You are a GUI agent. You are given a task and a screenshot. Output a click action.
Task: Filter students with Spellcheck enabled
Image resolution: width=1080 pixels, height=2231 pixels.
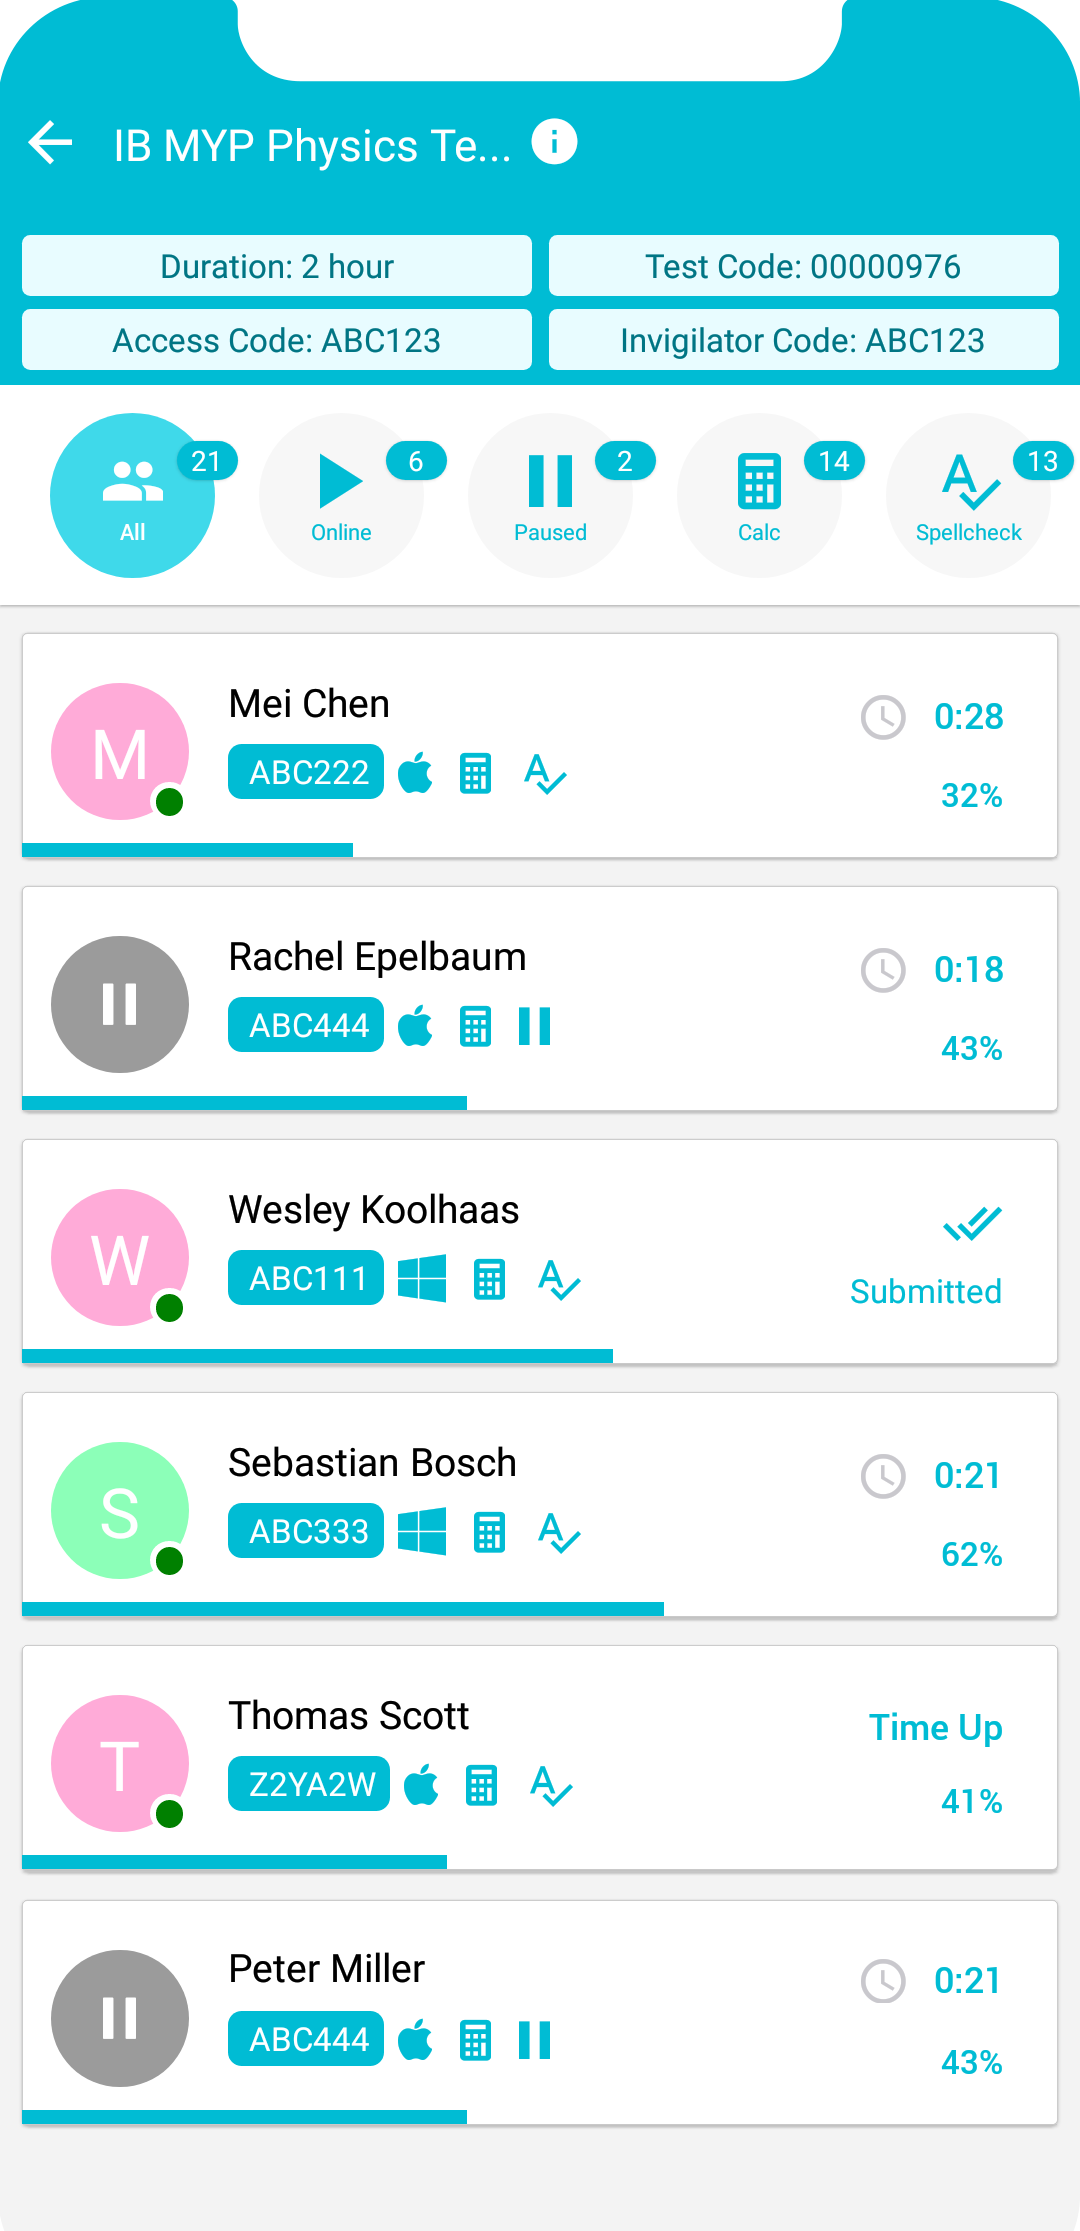(969, 495)
